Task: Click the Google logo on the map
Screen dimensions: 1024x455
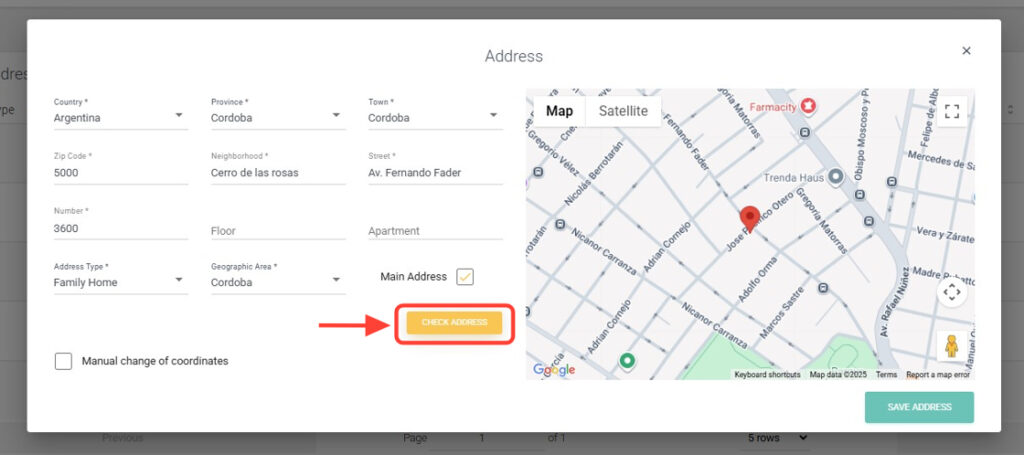Action: [554, 370]
